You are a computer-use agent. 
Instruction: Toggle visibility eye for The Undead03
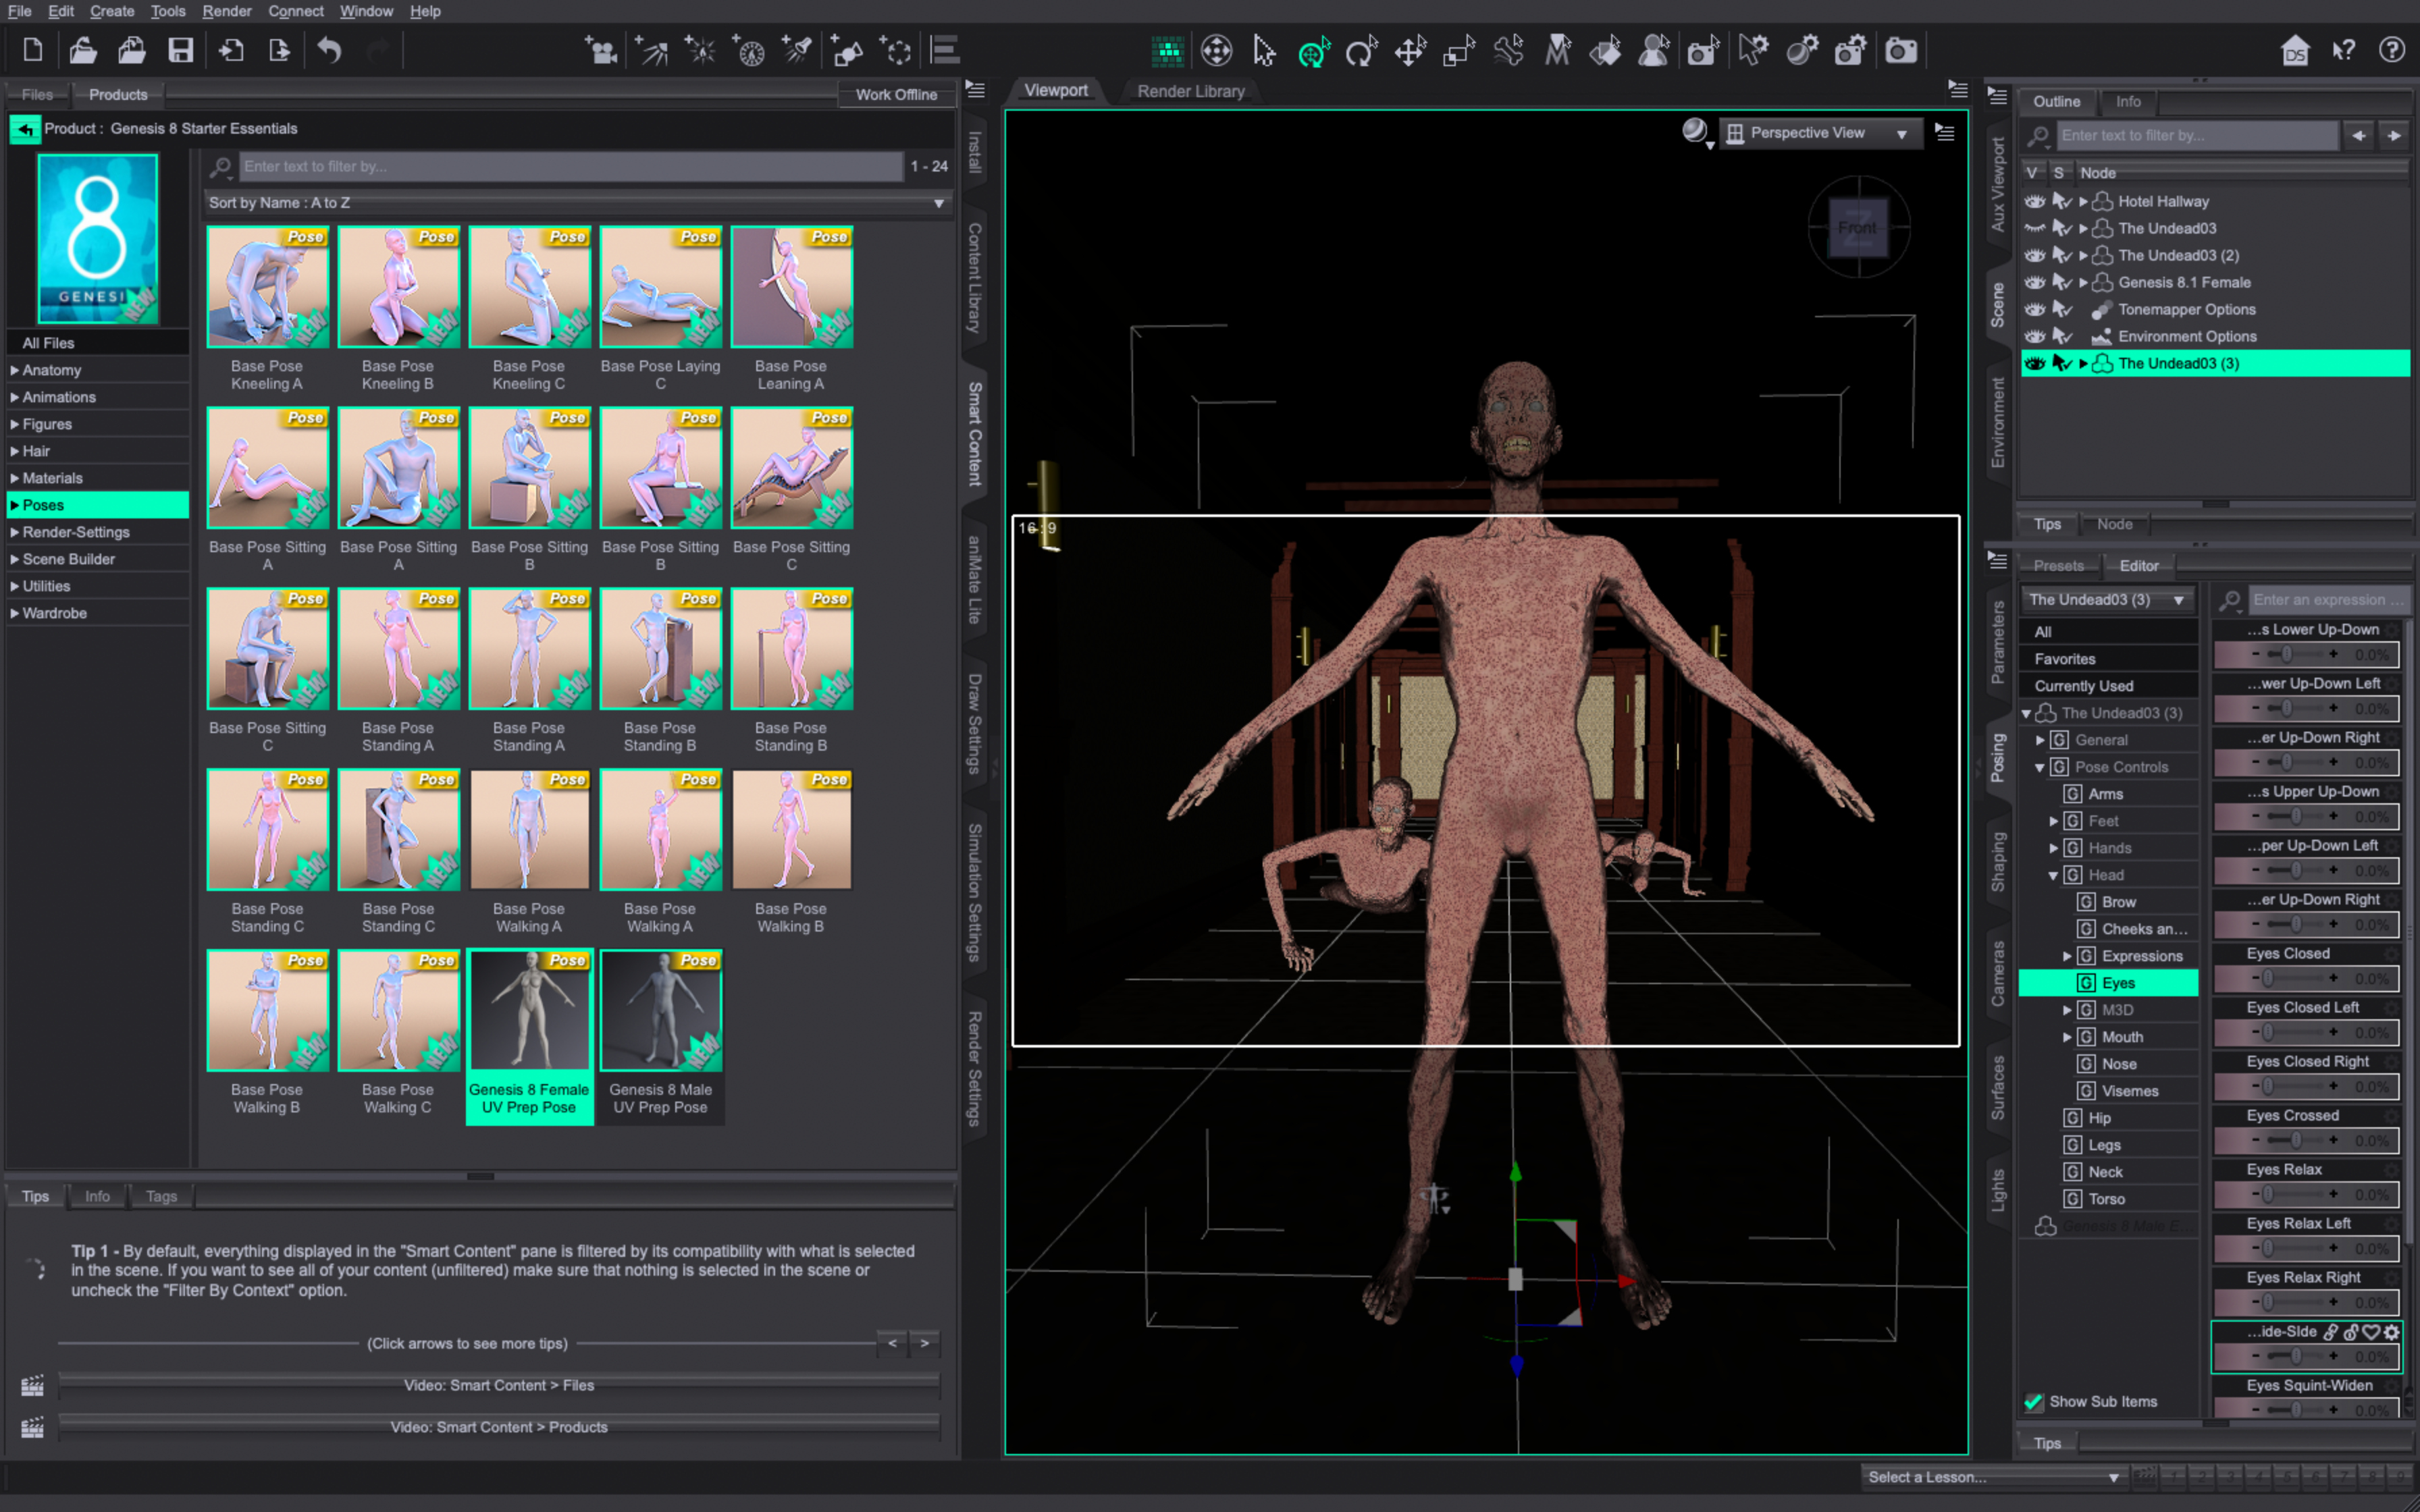pos(2034,228)
